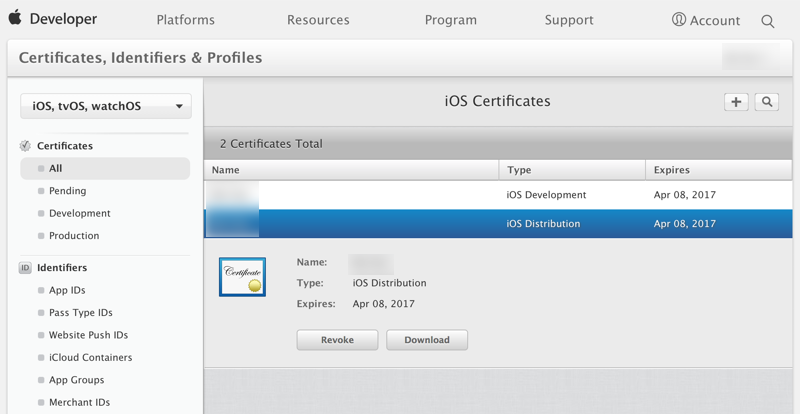Open App IDs in the sidebar
The width and height of the screenshot is (800, 414).
pyautogui.click(x=67, y=290)
